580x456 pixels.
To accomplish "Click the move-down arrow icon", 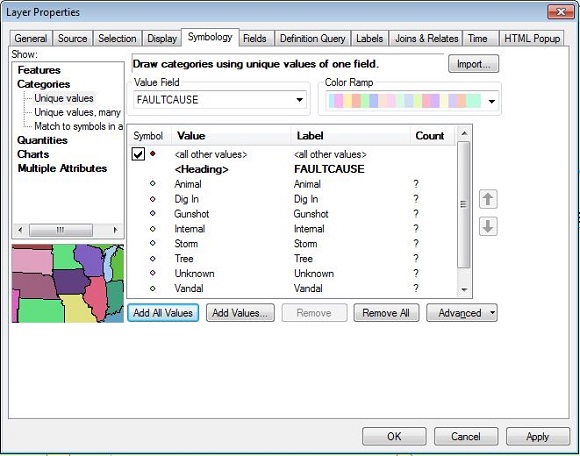I will (488, 226).
